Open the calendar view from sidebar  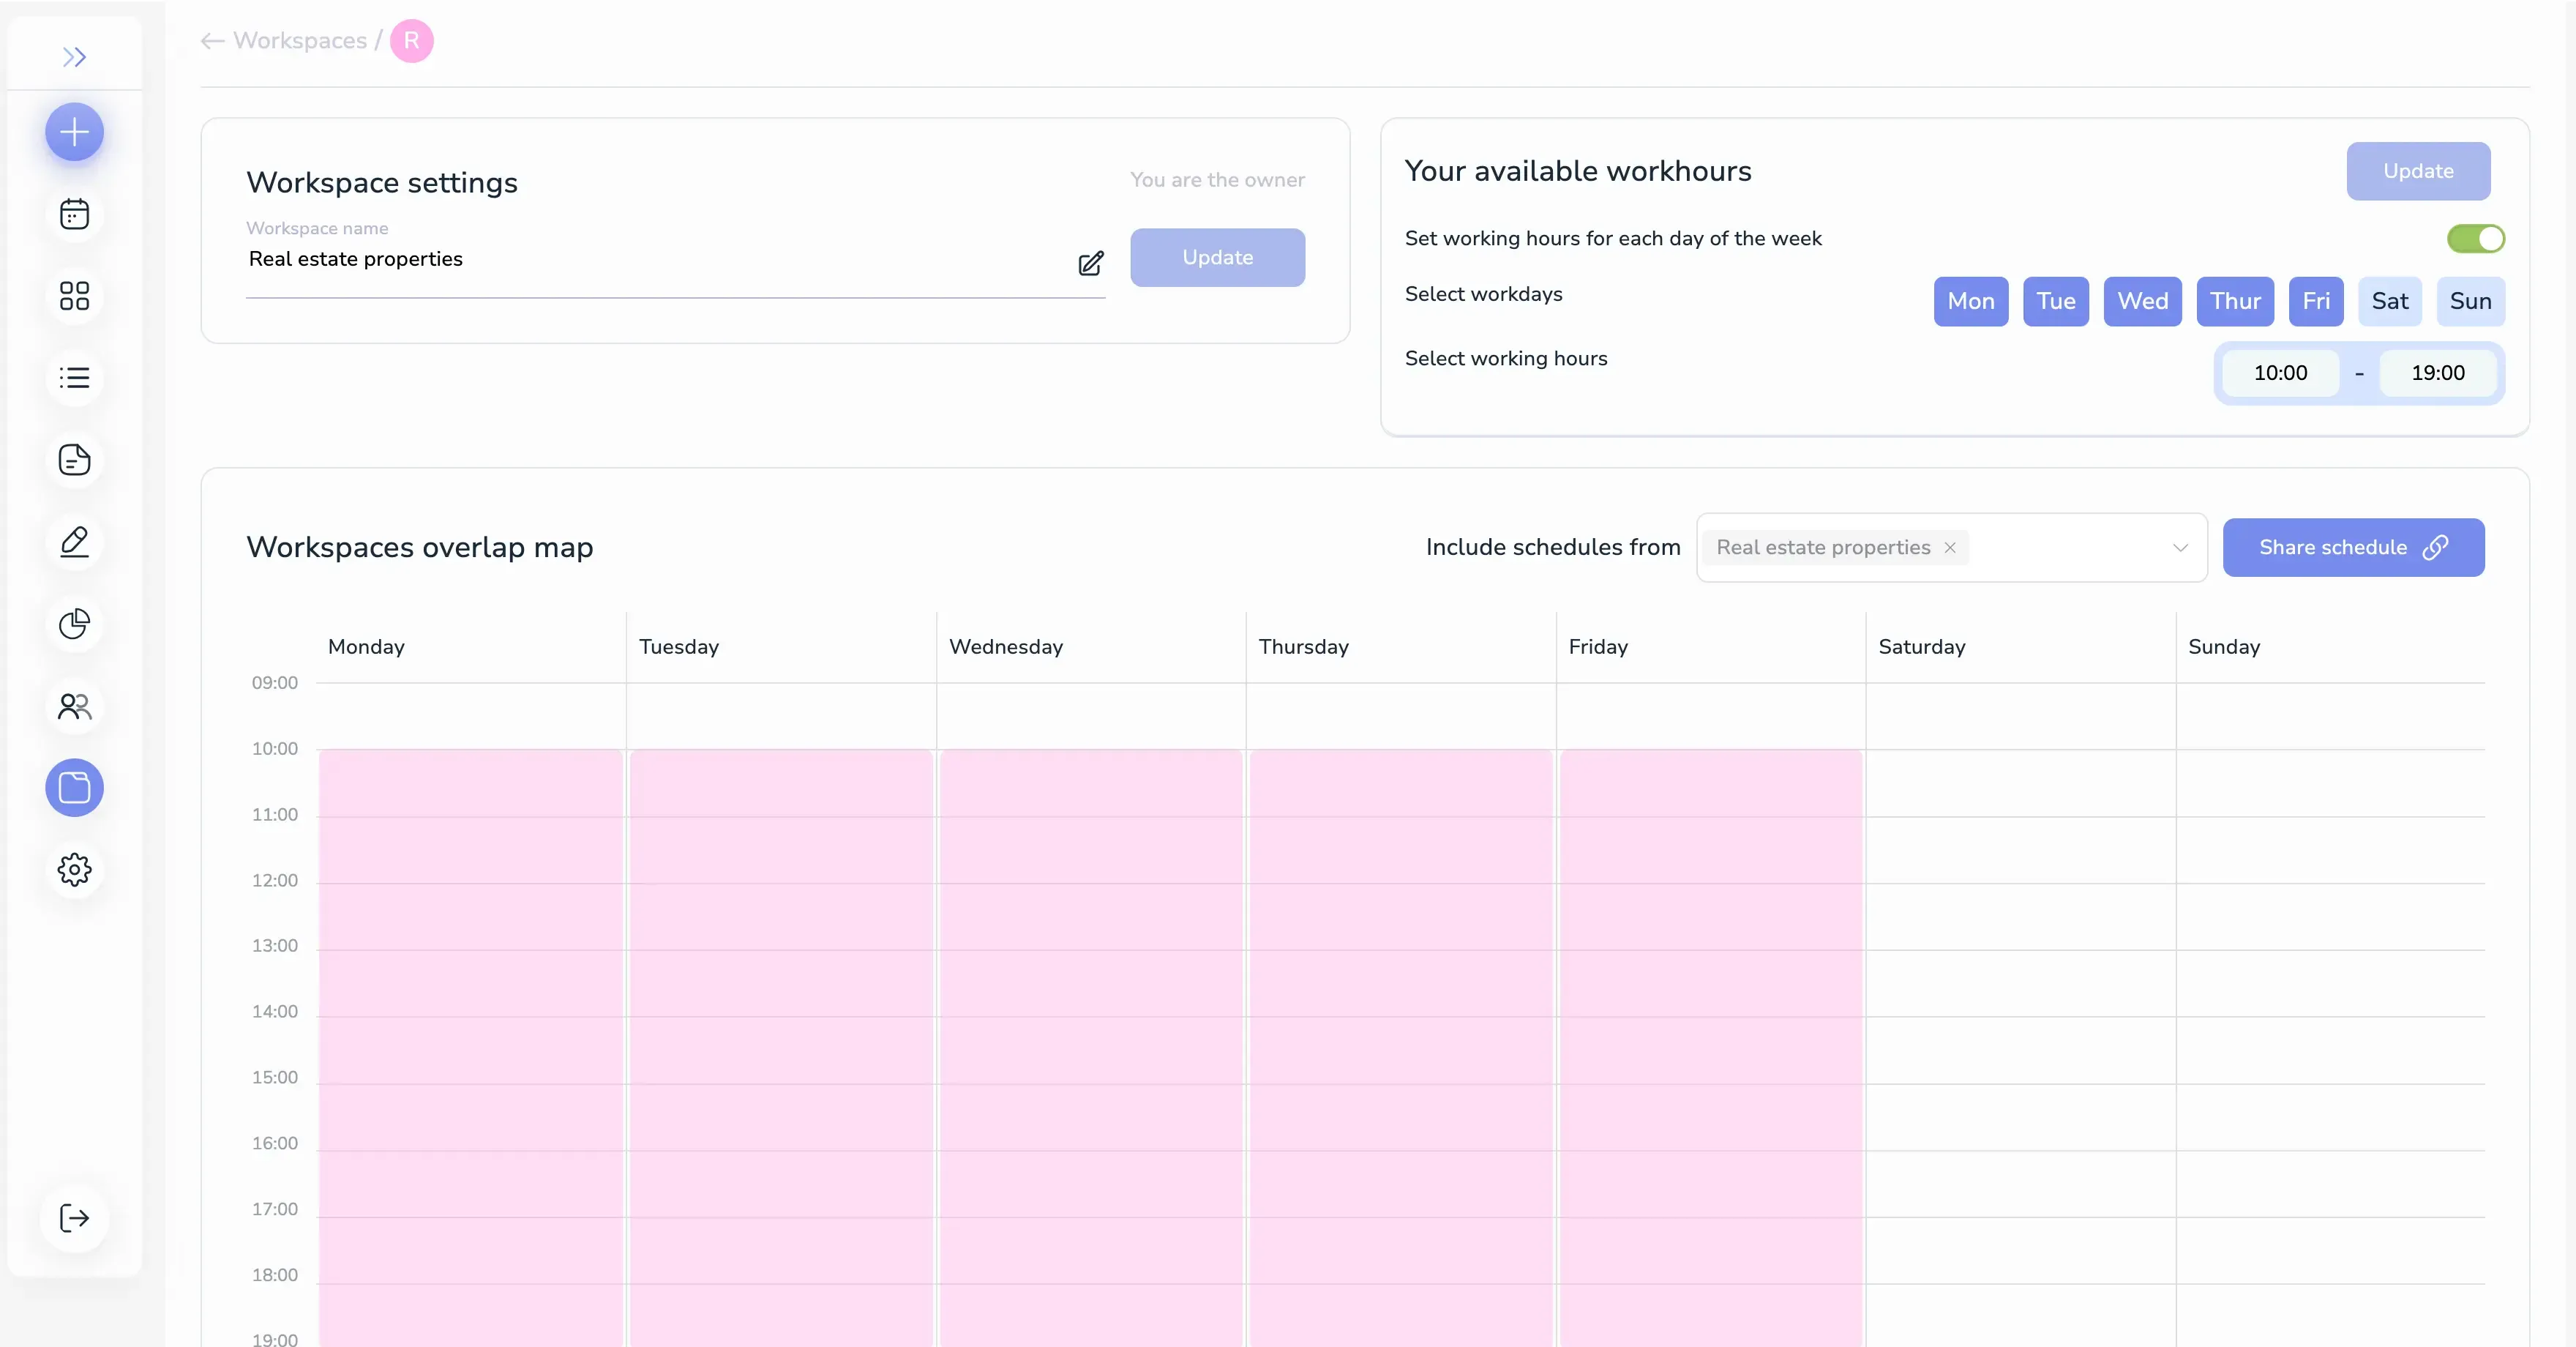74,214
